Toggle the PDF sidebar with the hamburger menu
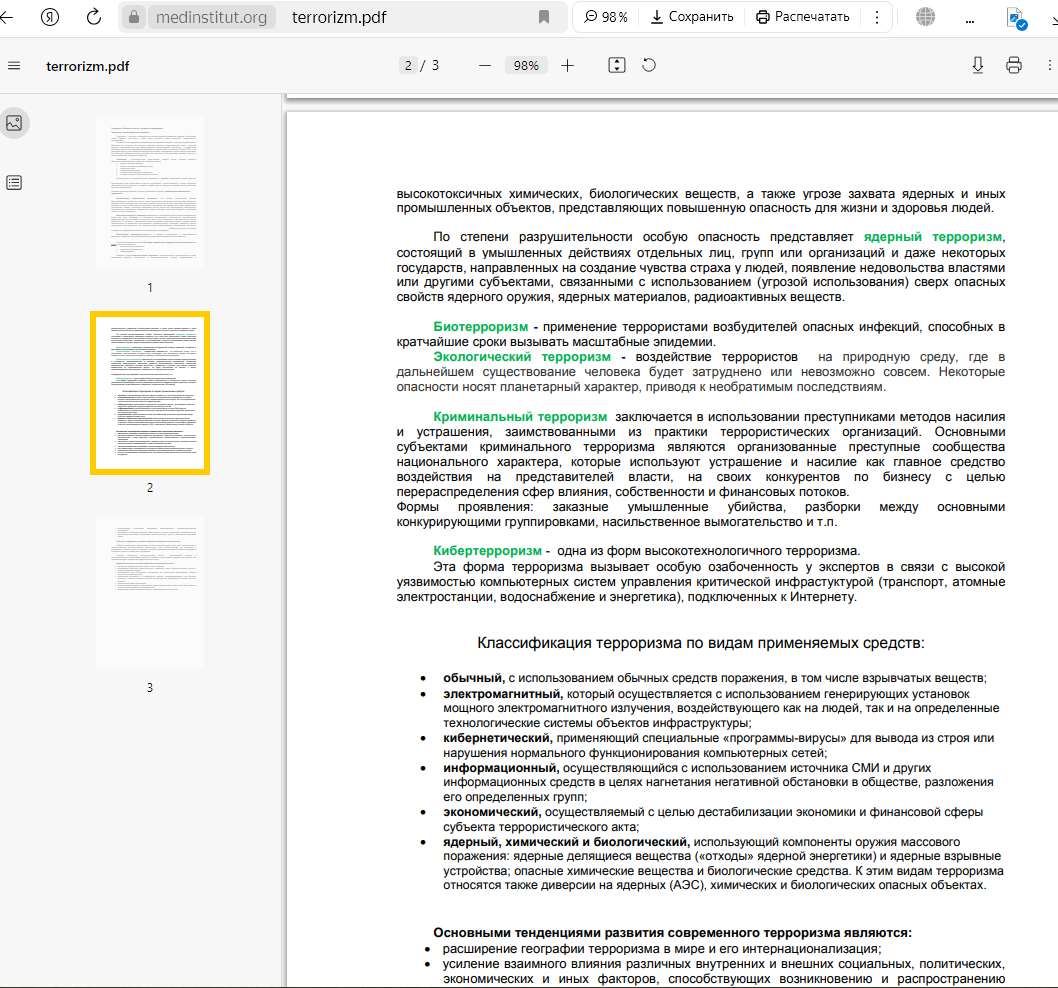1058x988 pixels. 14,66
